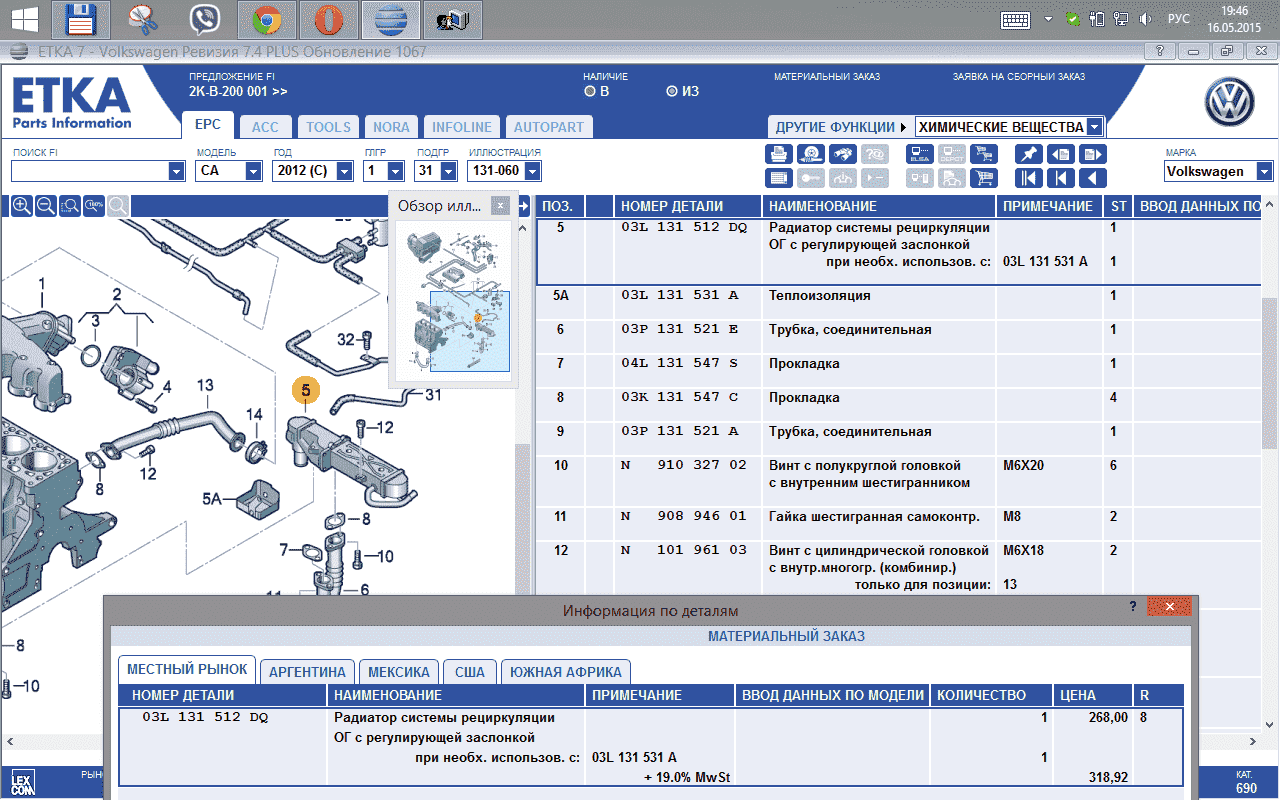Click the pushpin icon
The image size is (1280, 800).
pos(1028,154)
